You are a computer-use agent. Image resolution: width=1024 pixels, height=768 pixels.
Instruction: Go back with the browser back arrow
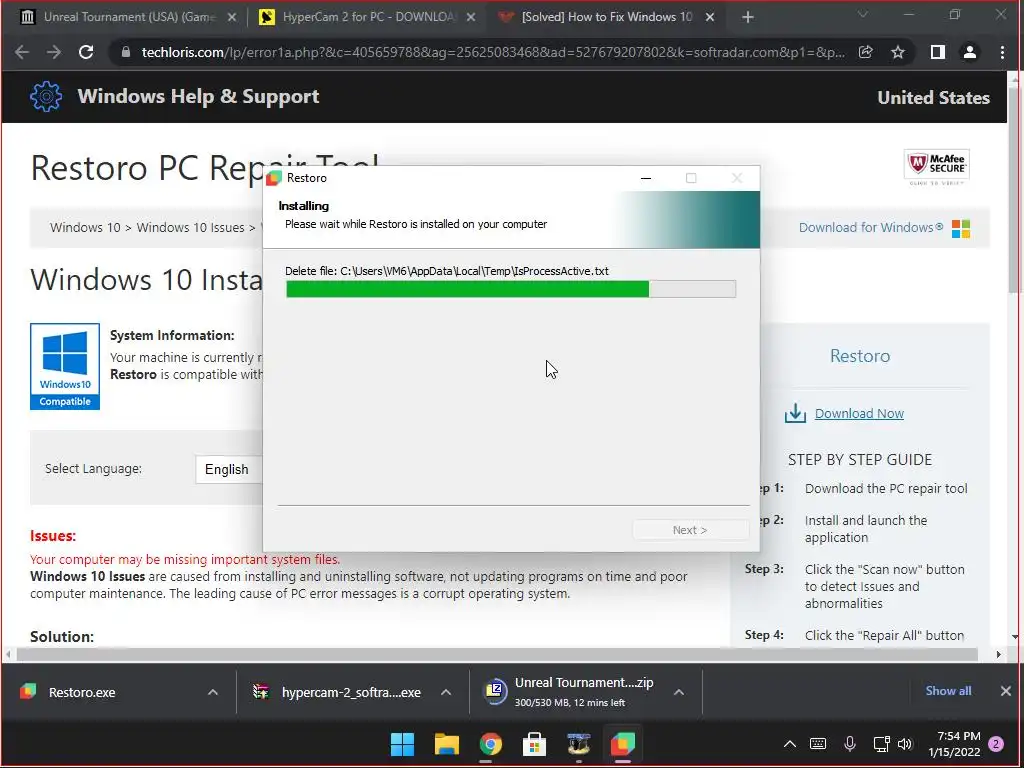22,52
